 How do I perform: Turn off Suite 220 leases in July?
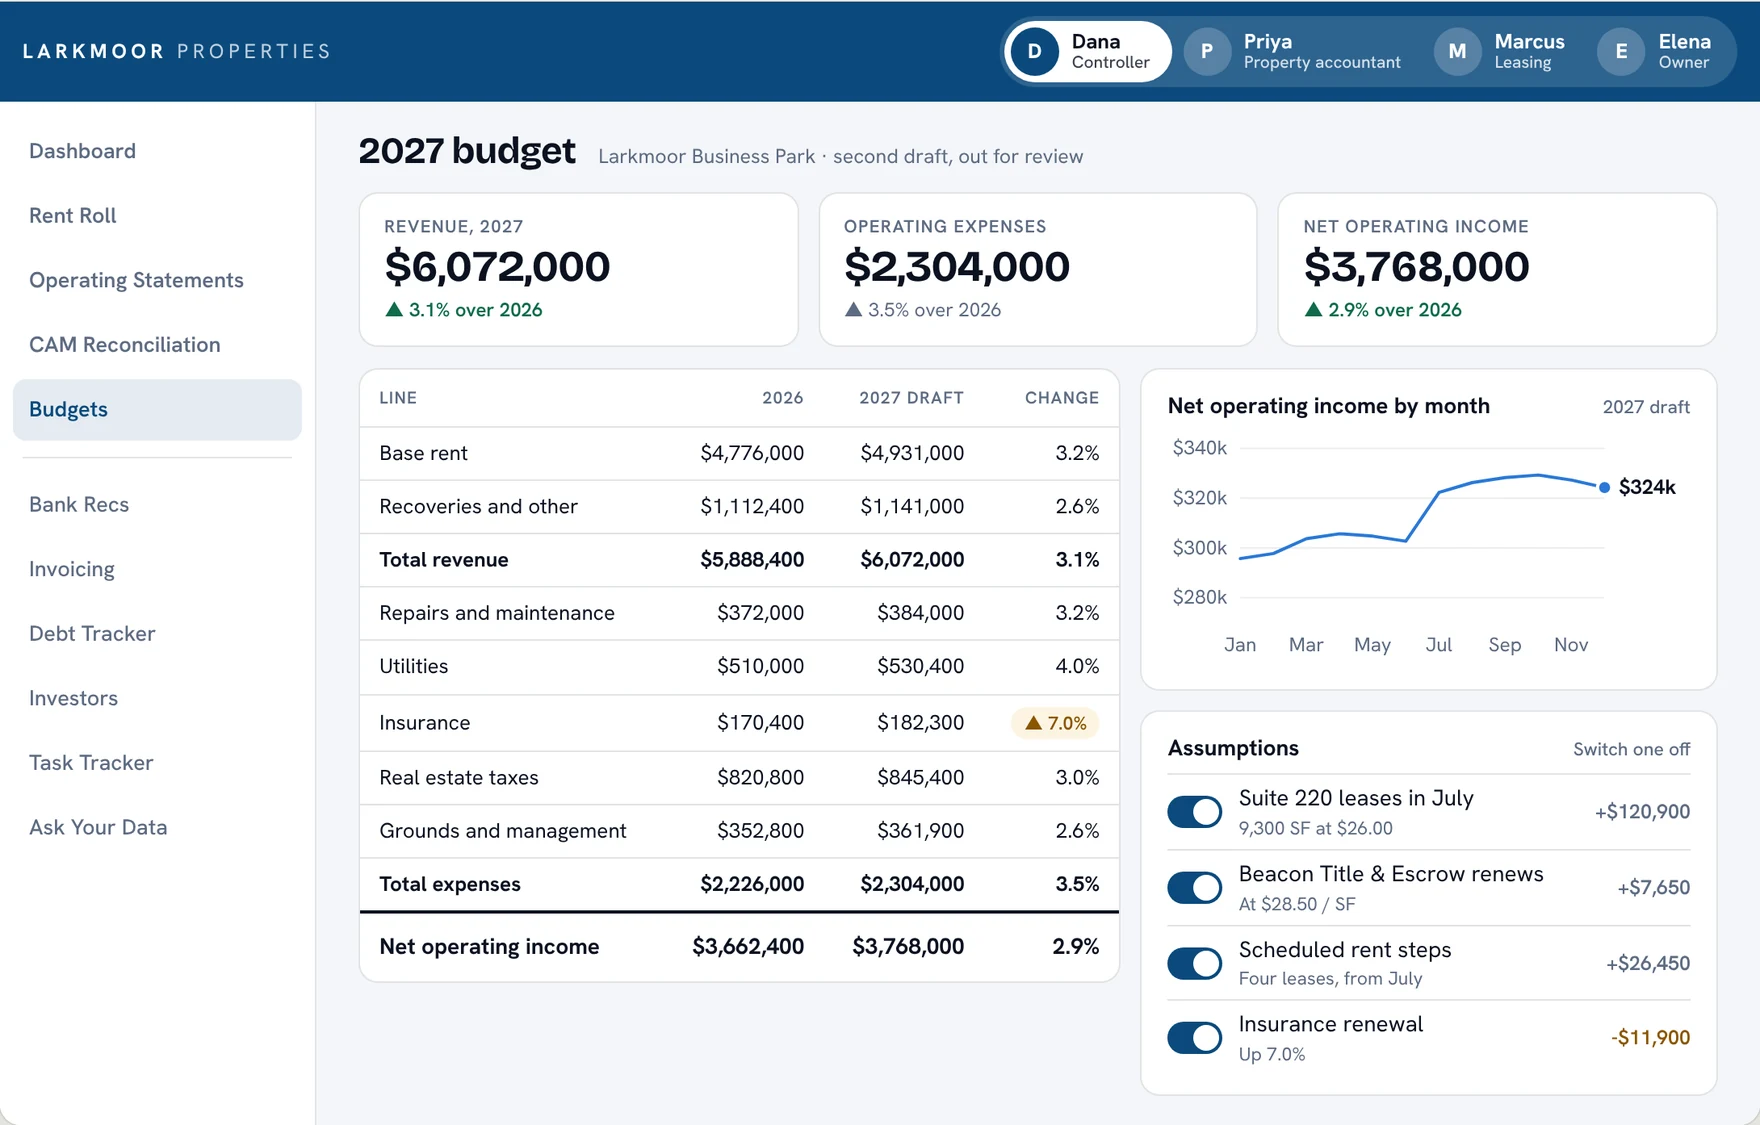tap(1195, 812)
